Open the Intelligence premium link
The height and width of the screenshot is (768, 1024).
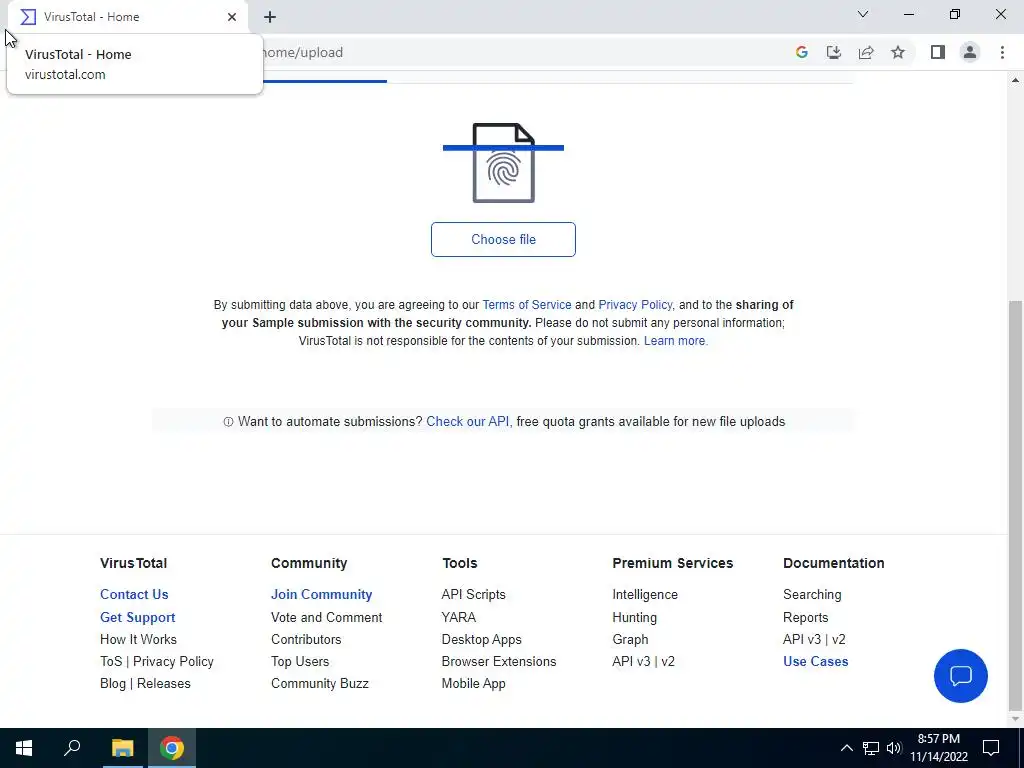(645, 594)
